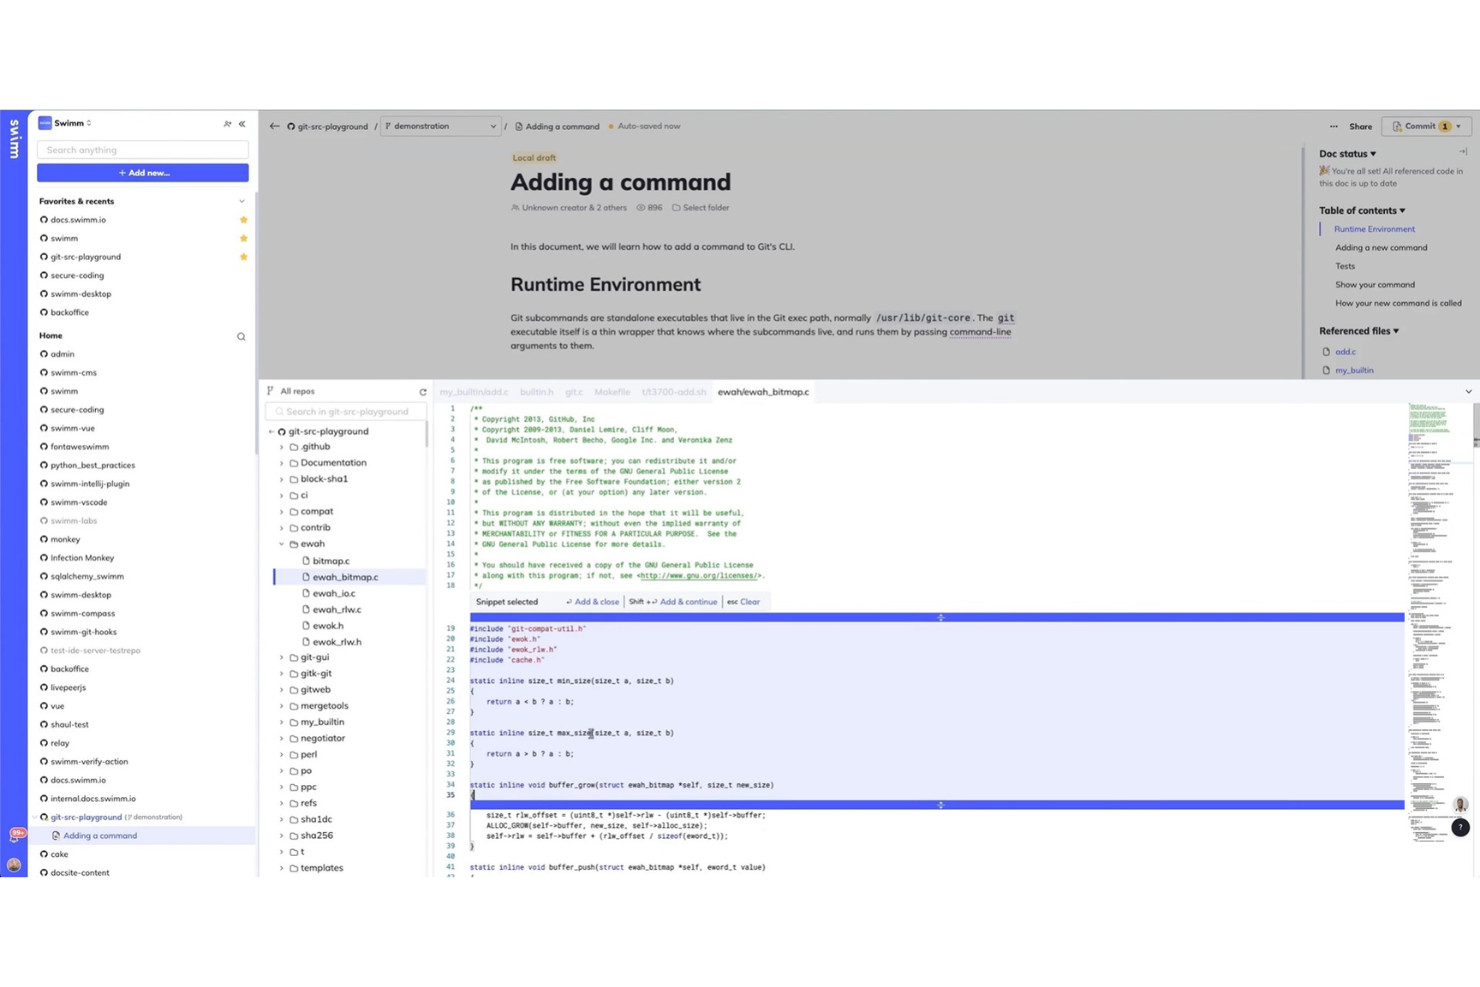The image size is (1480, 987).
Task: Click the search icon beside Home
Action: point(241,337)
